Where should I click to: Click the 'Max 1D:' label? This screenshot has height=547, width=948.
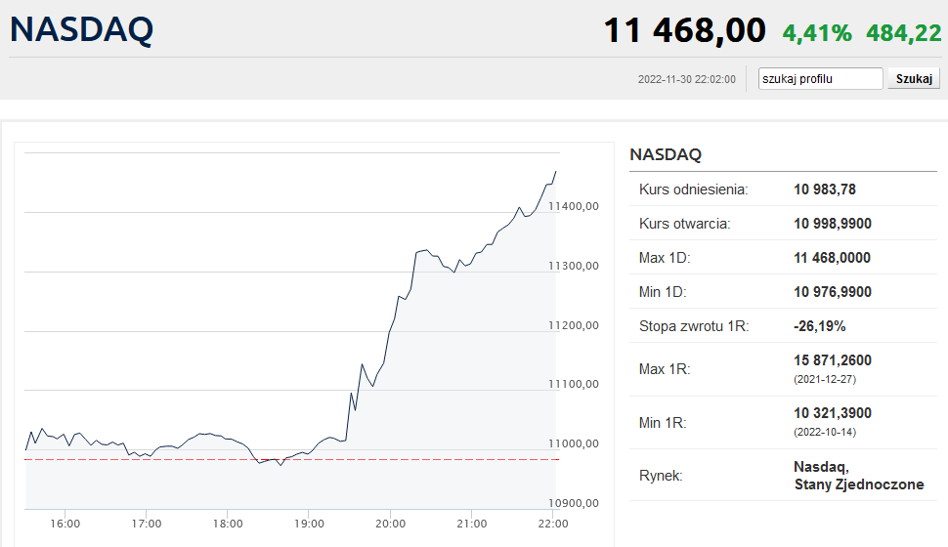(x=664, y=257)
